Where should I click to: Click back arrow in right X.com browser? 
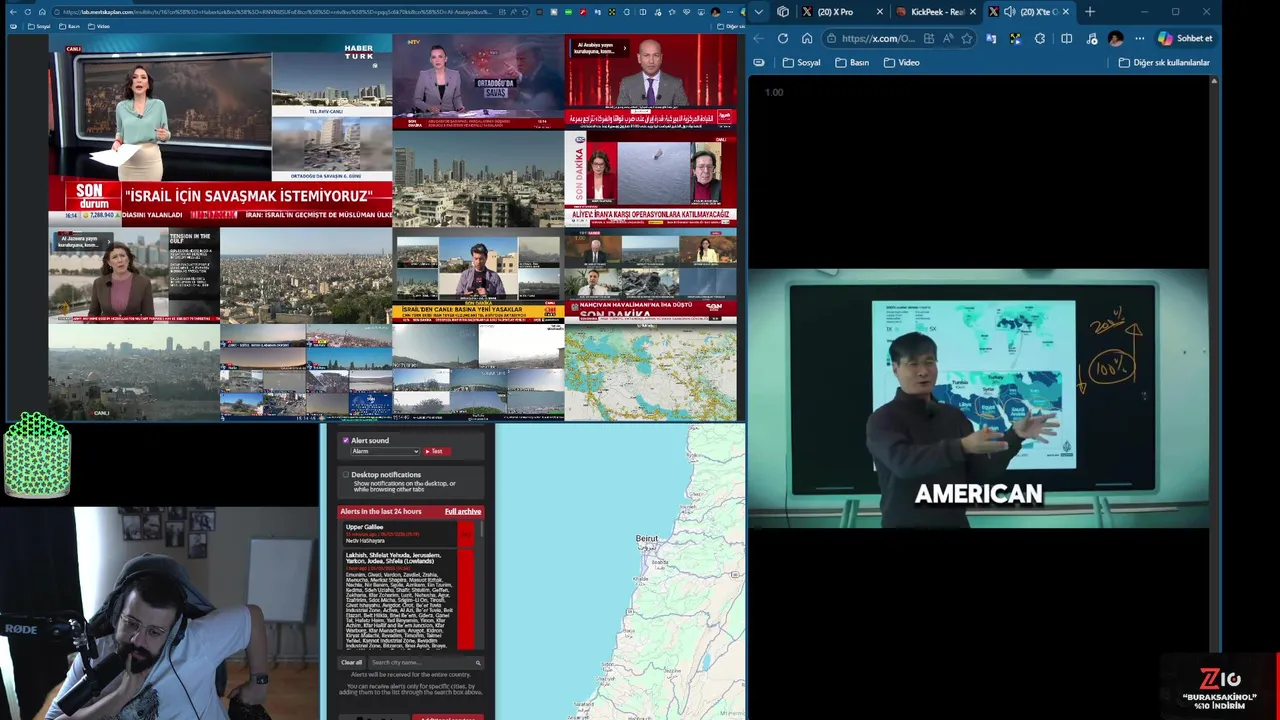tap(758, 38)
